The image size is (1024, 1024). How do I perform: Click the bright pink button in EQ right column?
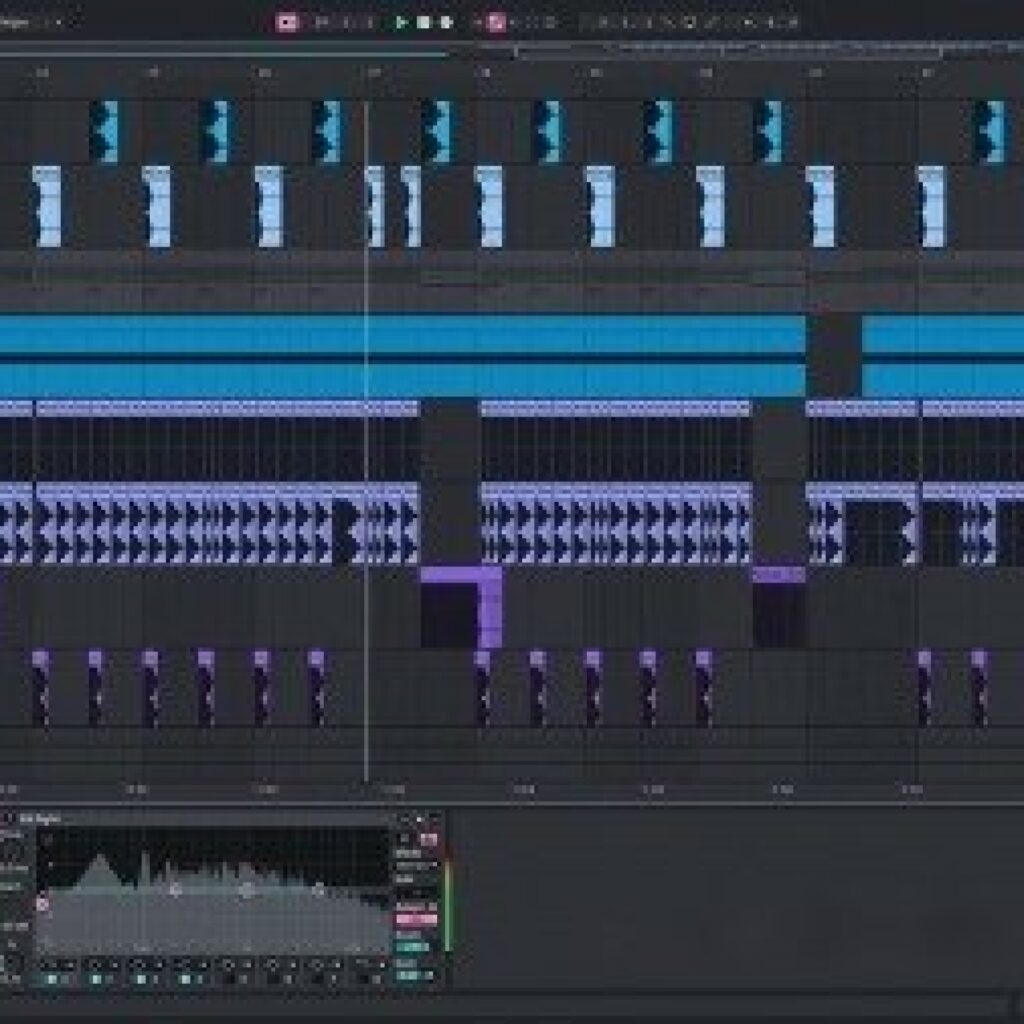416,919
